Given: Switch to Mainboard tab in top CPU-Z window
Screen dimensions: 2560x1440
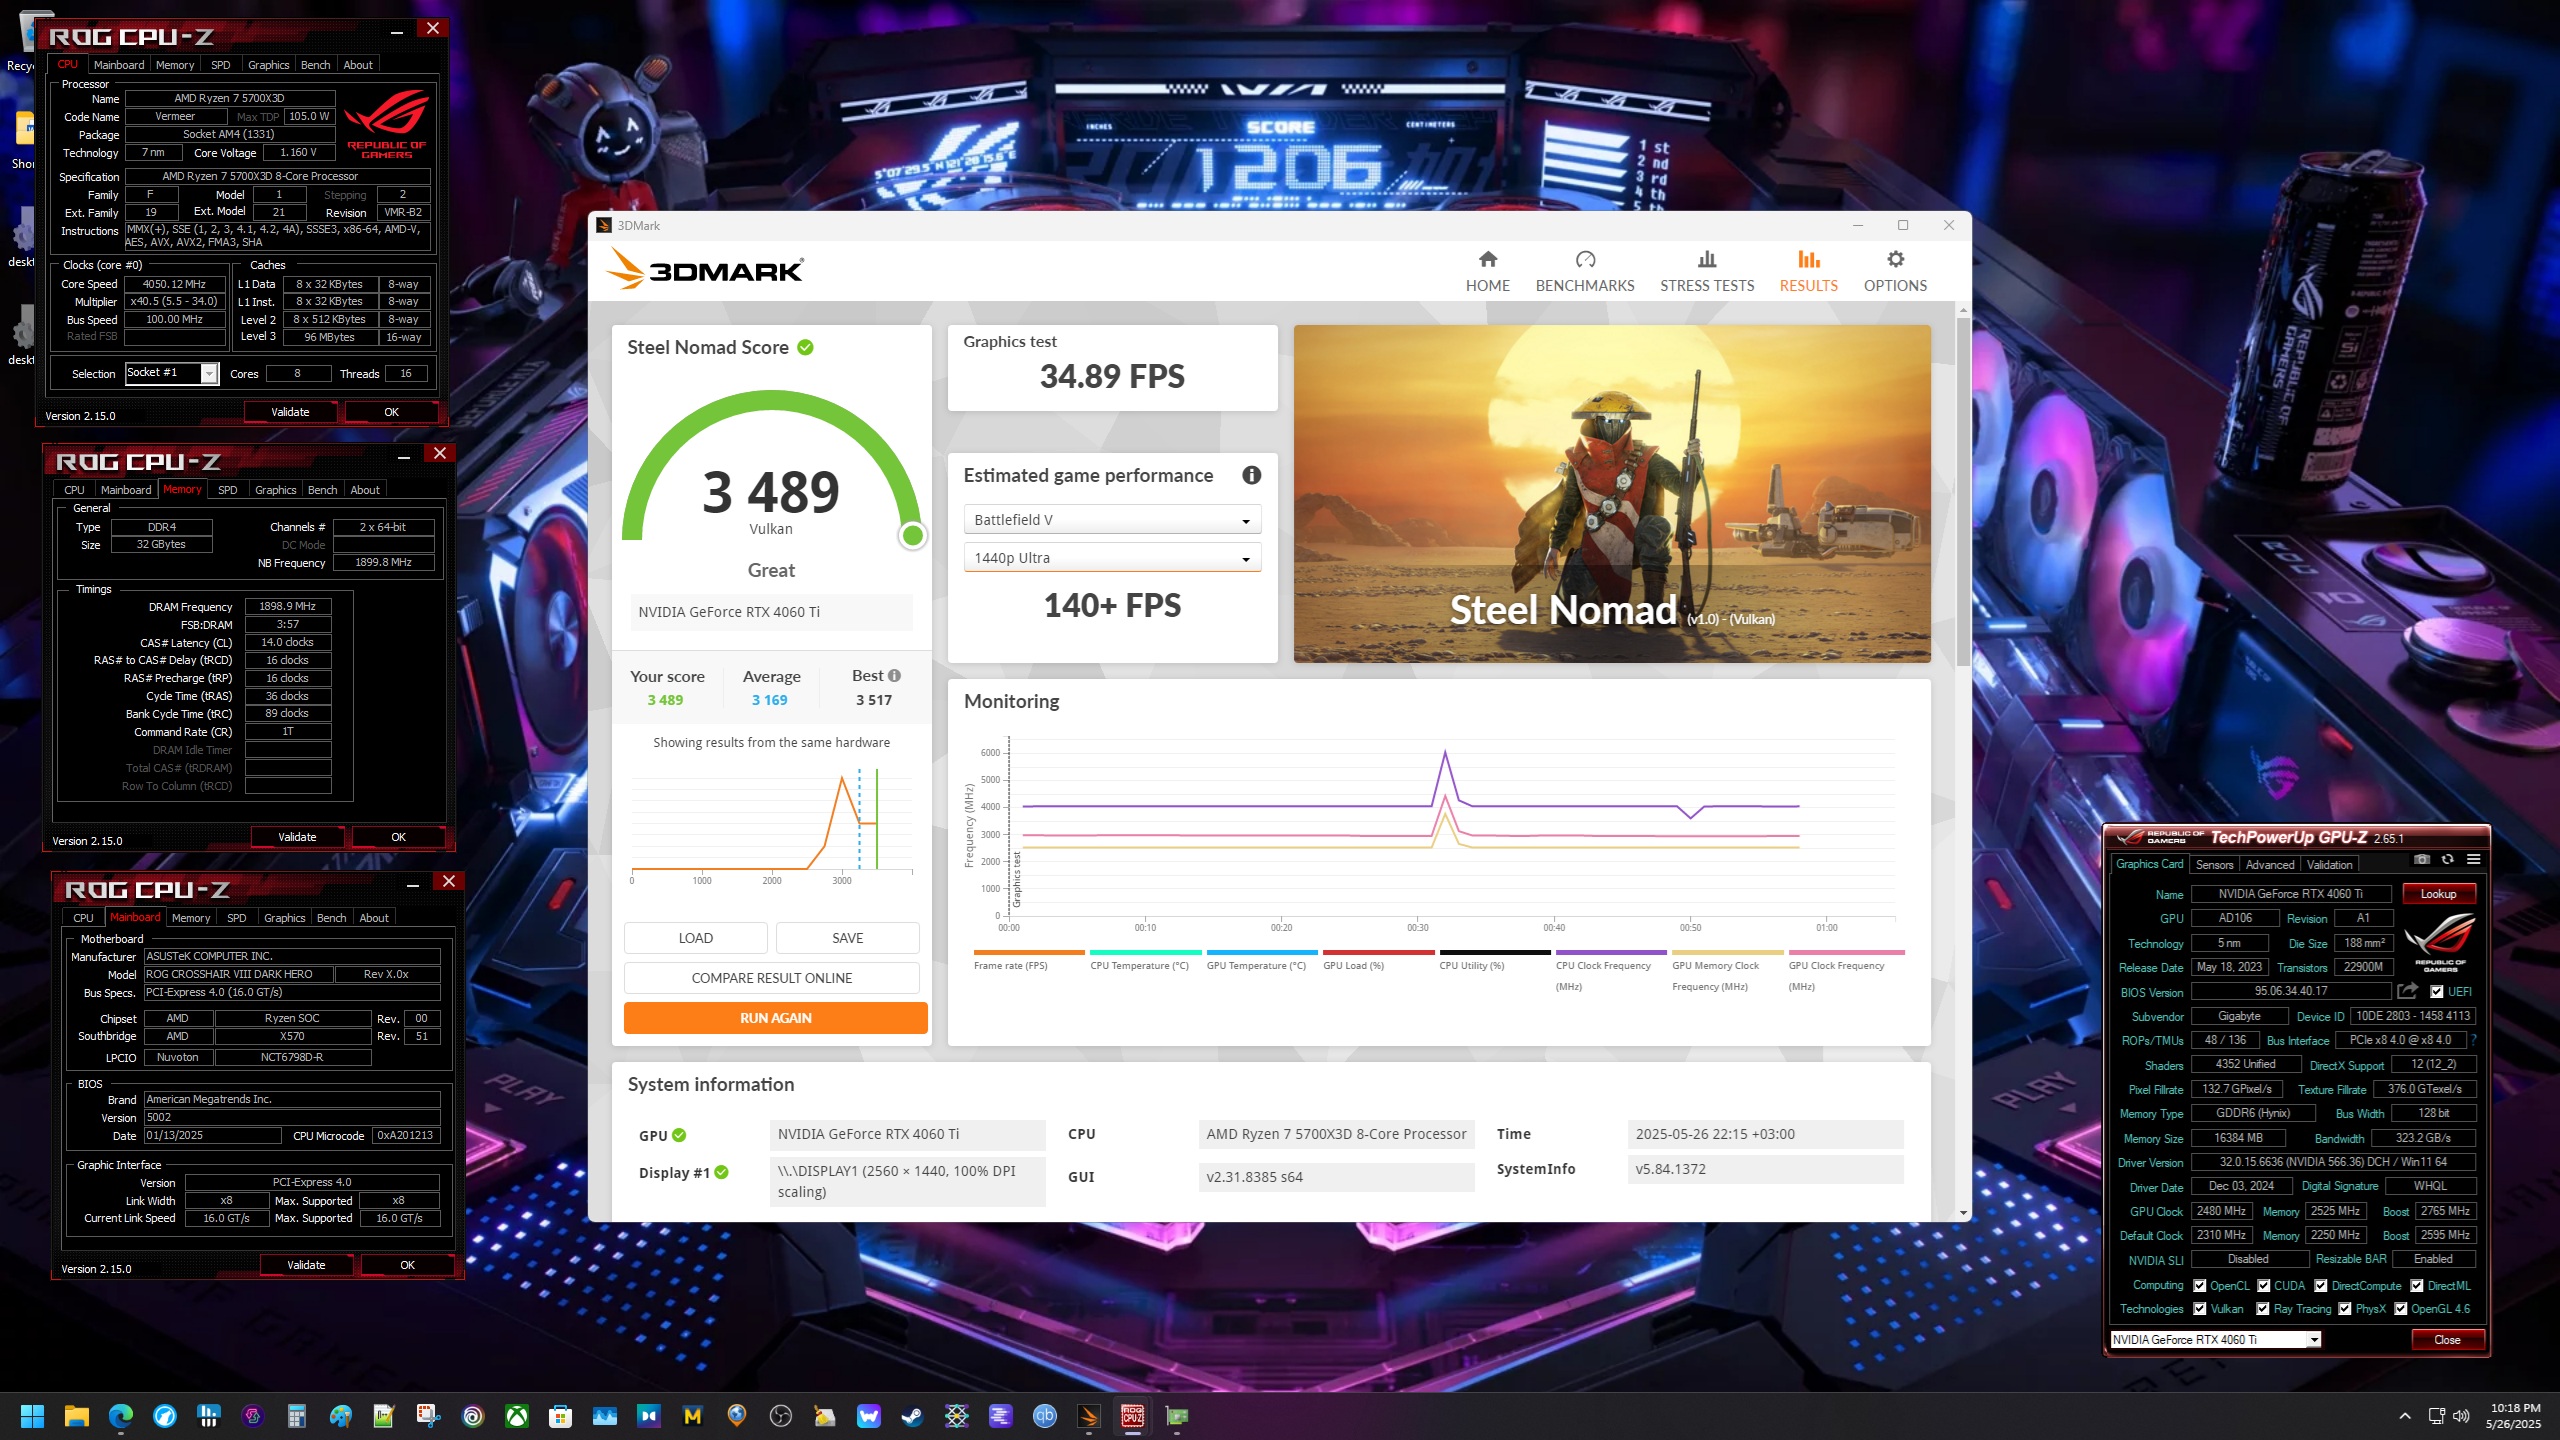Looking at the screenshot, I should (x=119, y=65).
